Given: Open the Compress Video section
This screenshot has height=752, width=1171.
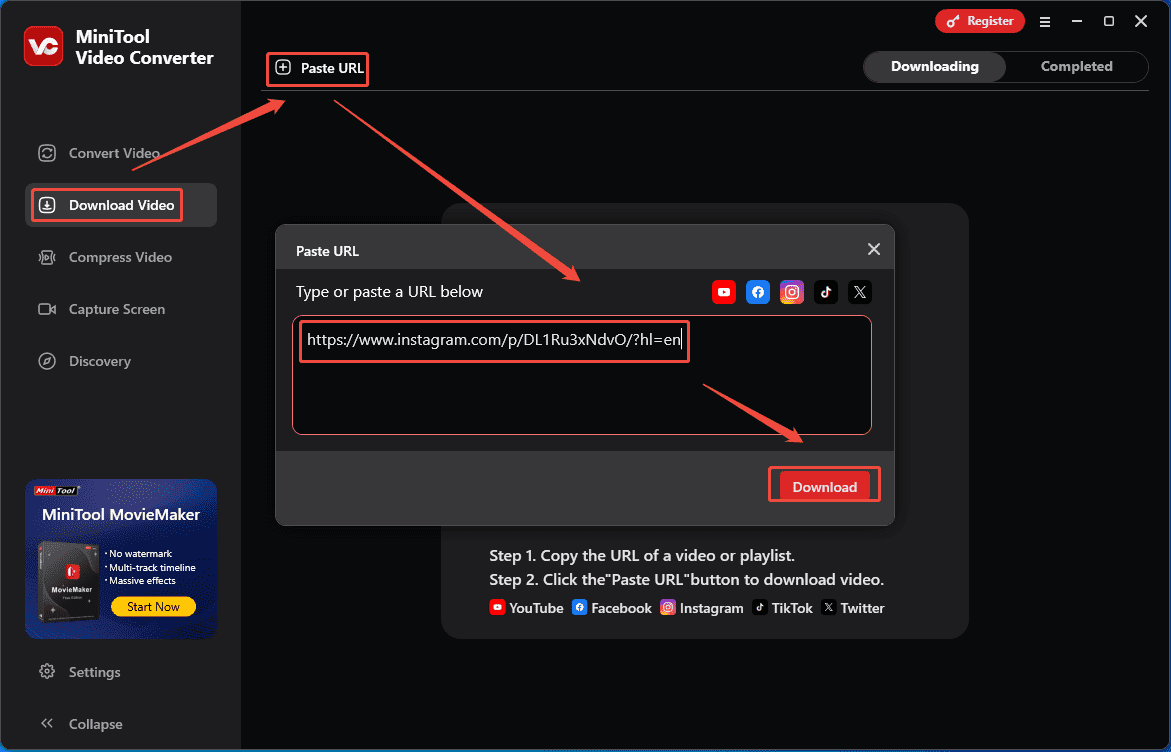Looking at the screenshot, I should click(x=120, y=258).
